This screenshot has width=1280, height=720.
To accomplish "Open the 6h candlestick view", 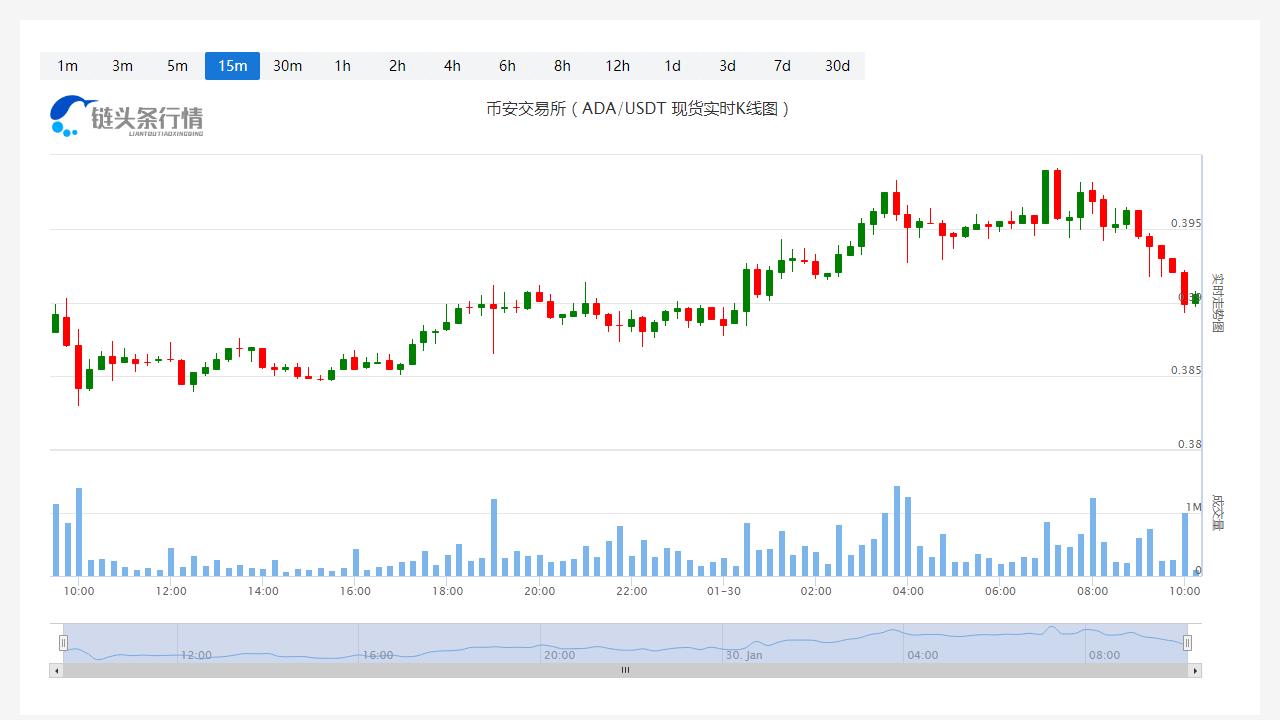I will pyautogui.click(x=507, y=66).
